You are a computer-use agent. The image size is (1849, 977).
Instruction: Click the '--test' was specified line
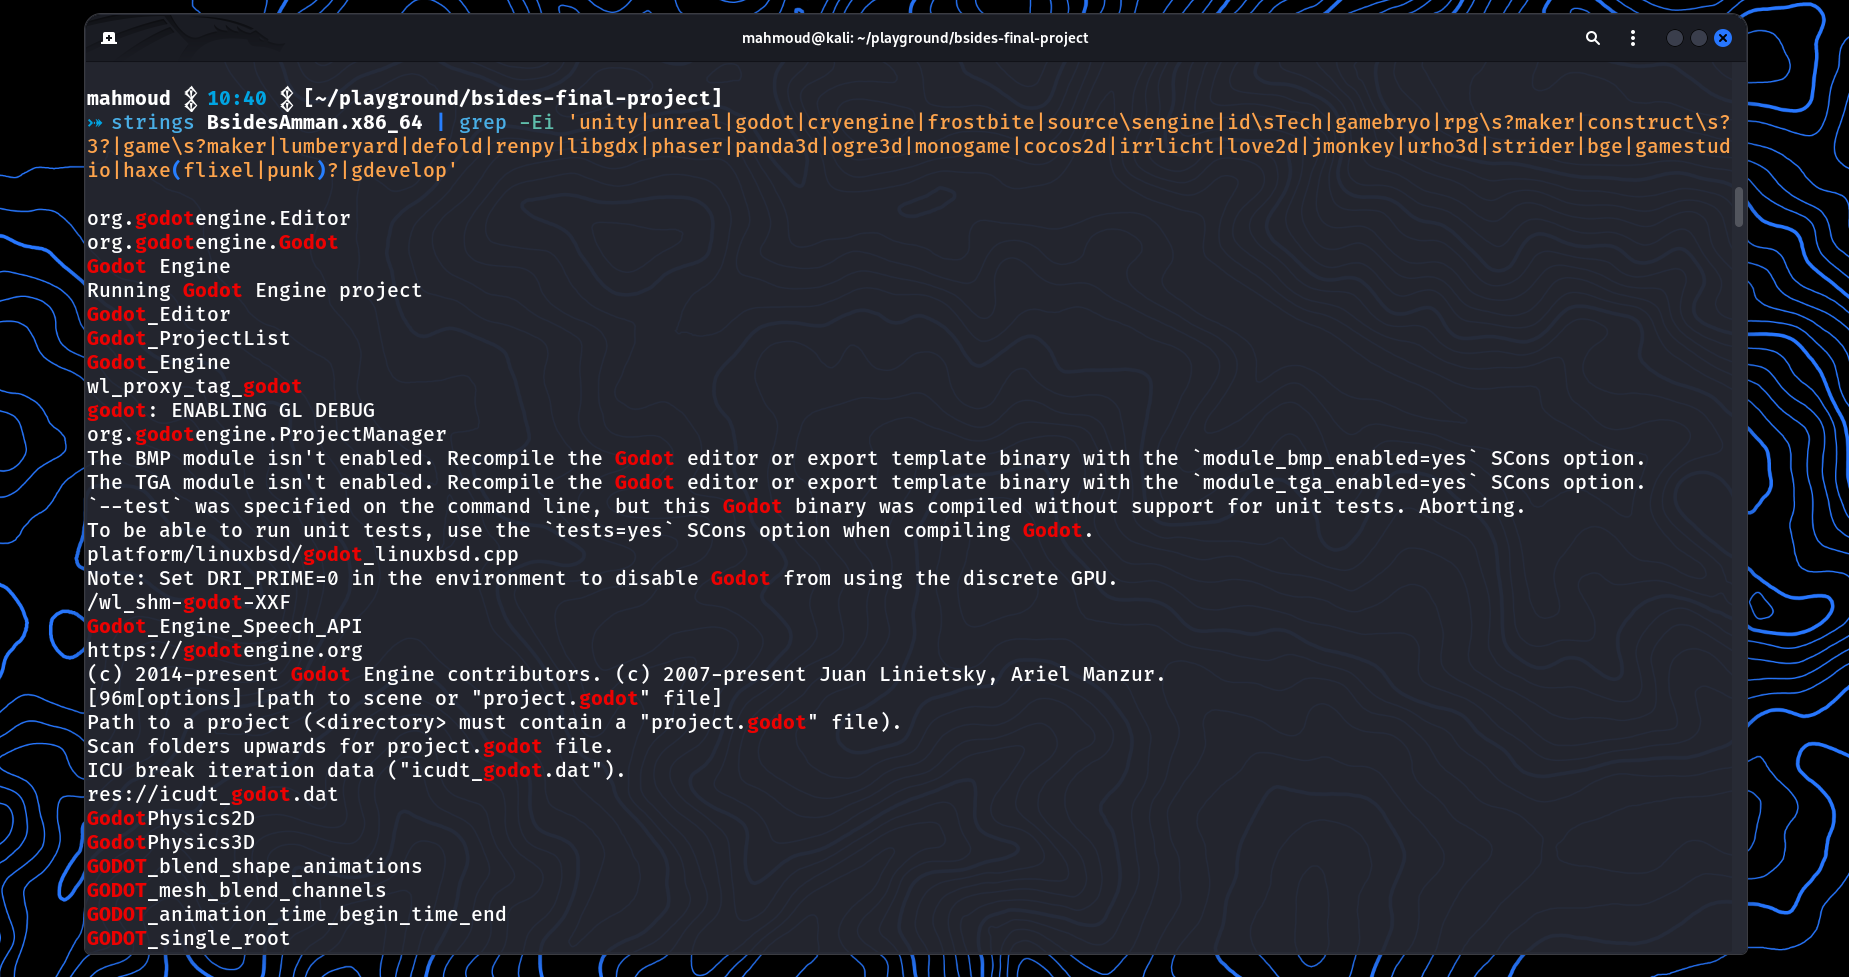[x=807, y=506]
